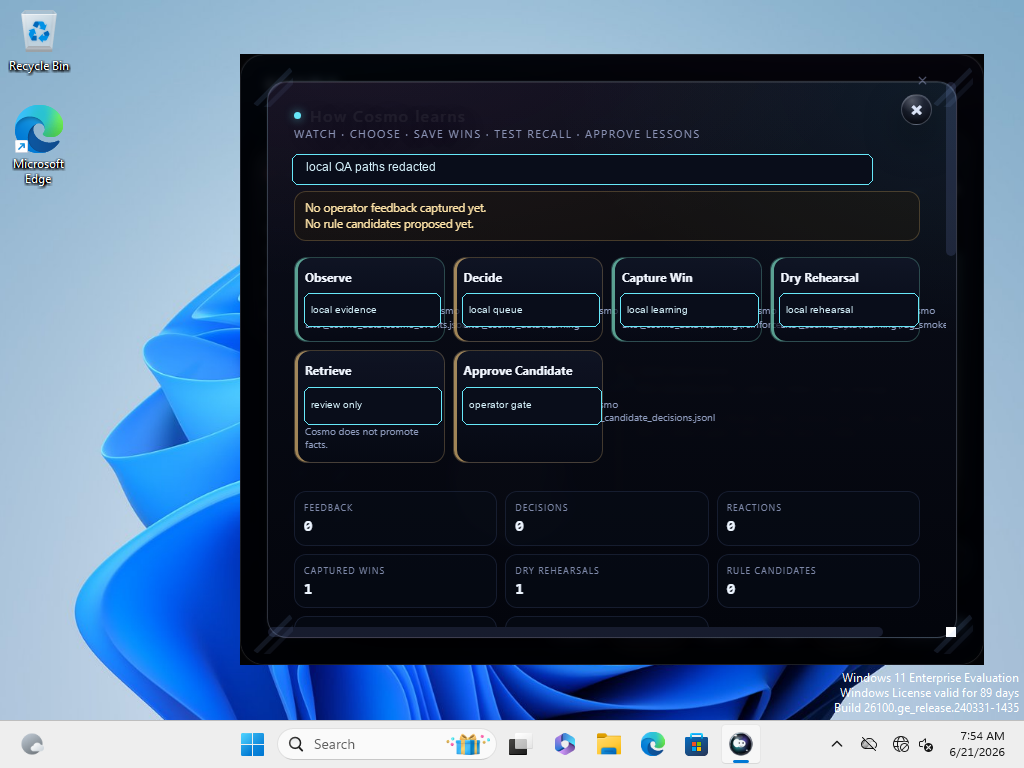
Task: Click the No rule candidates proposed text
Action: tap(389, 224)
